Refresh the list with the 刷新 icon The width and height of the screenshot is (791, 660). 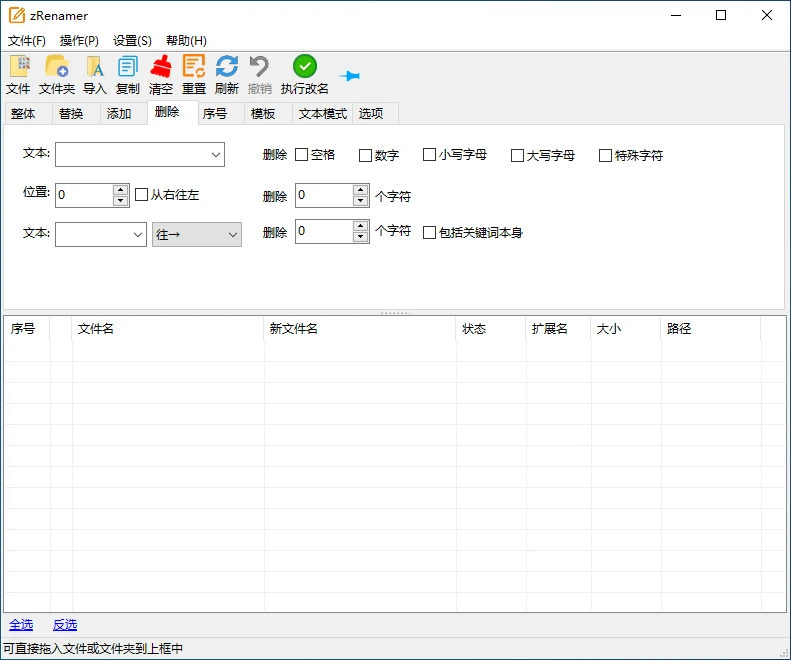[x=227, y=68]
